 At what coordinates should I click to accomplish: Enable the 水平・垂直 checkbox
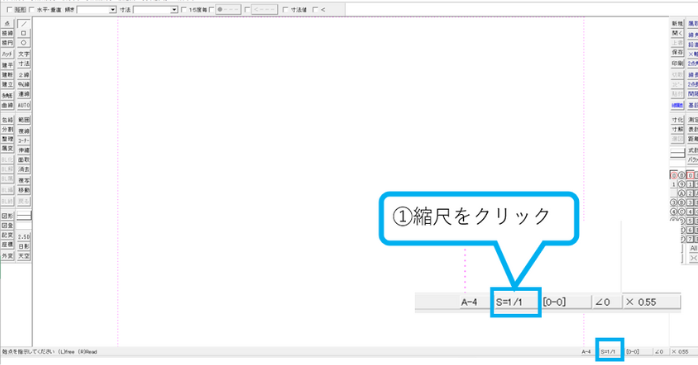32,9
